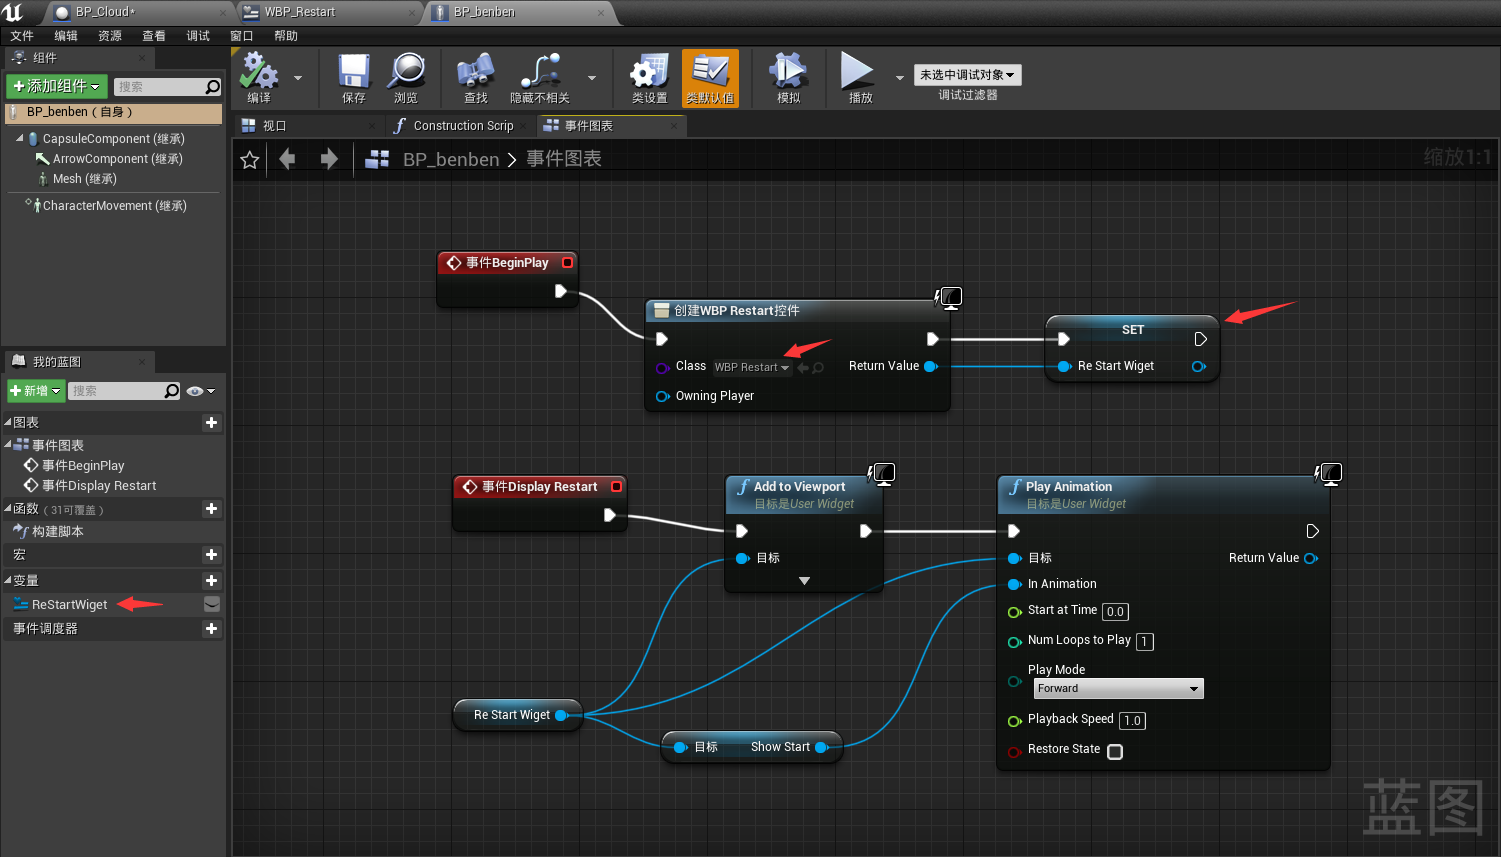This screenshot has height=857, width=1501.
Task: Toggle ReStartWiget variable visibility icon
Action: 212,604
